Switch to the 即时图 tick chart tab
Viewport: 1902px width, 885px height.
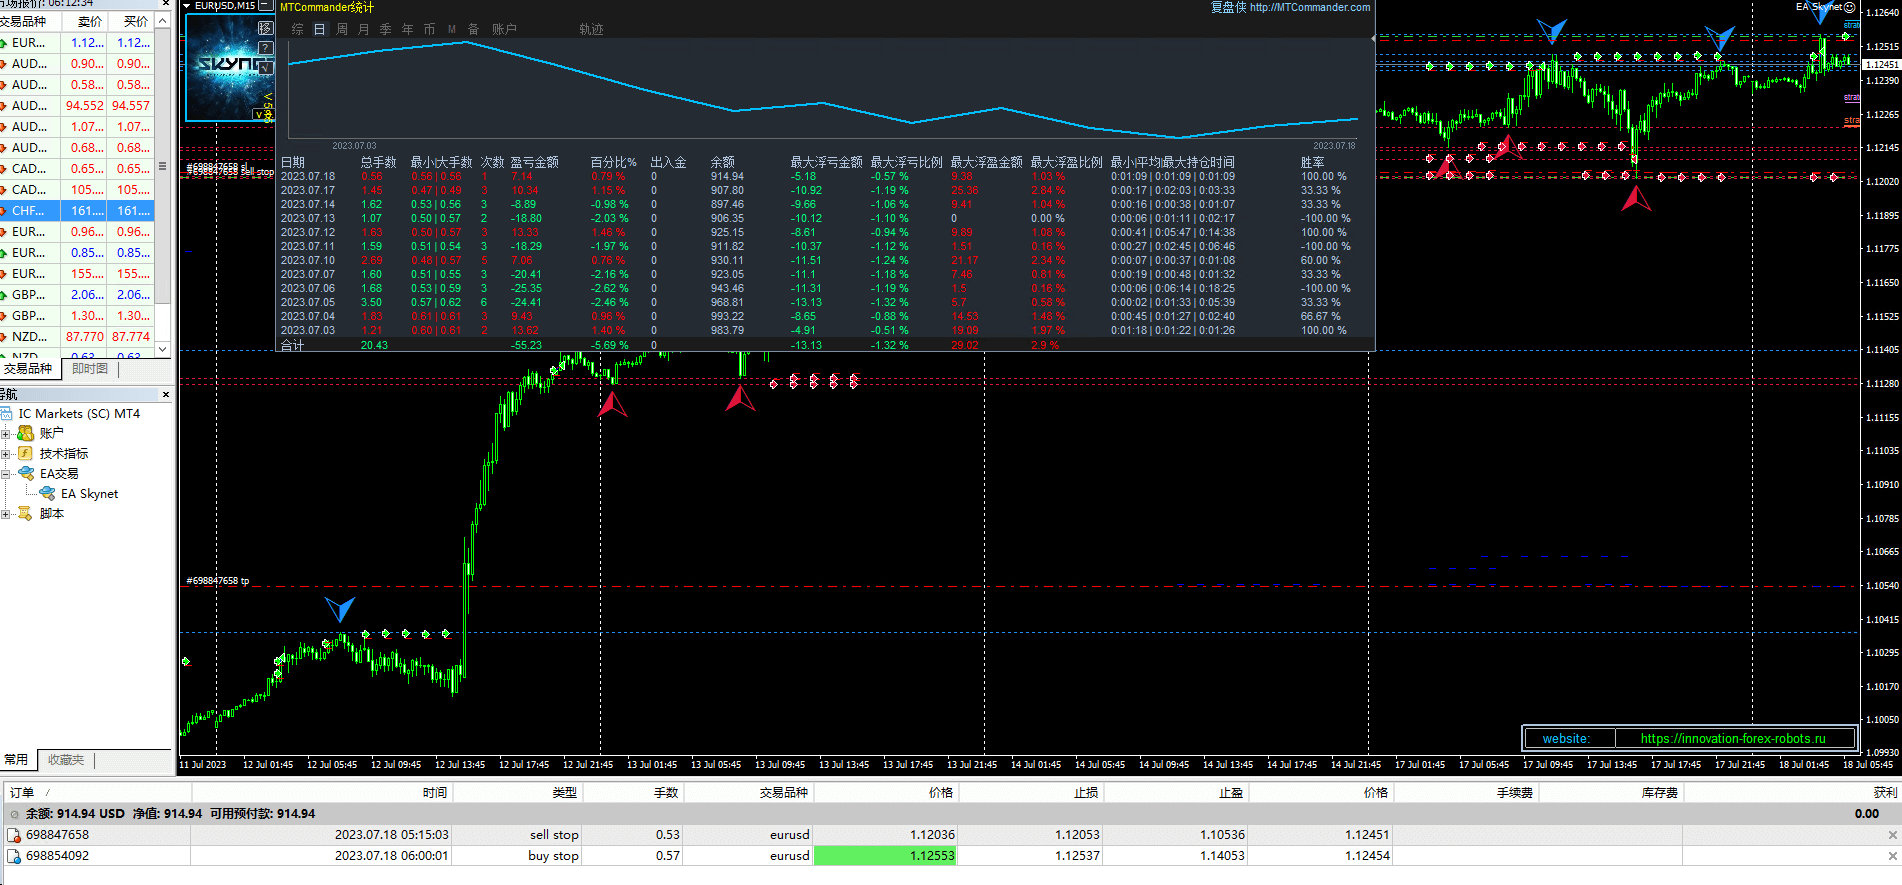pyautogui.click(x=90, y=369)
